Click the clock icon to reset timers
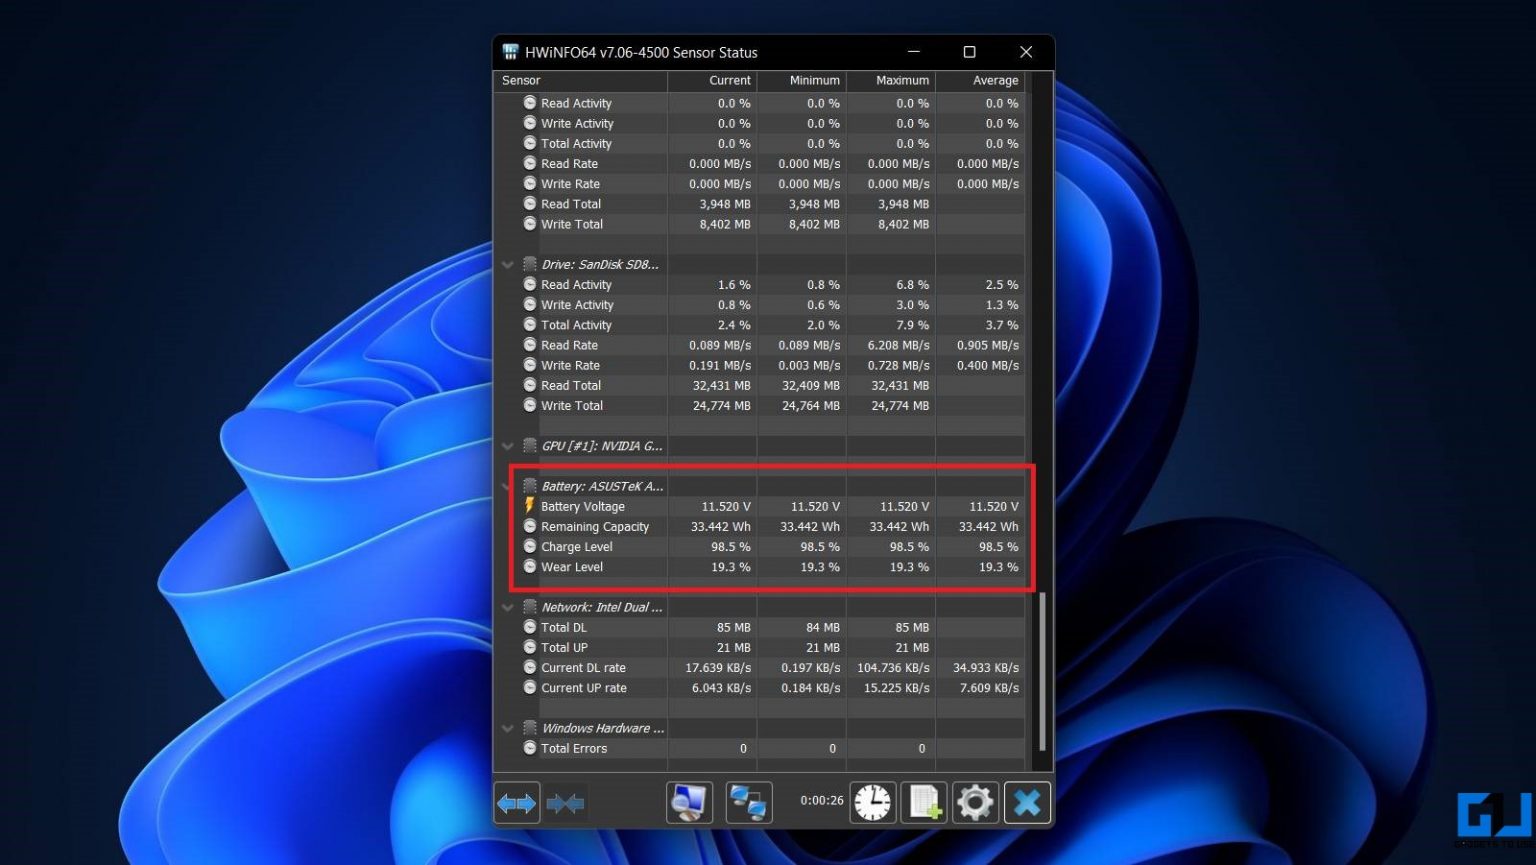The height and width of the screenshot is (865, 1536). (872, 802)
